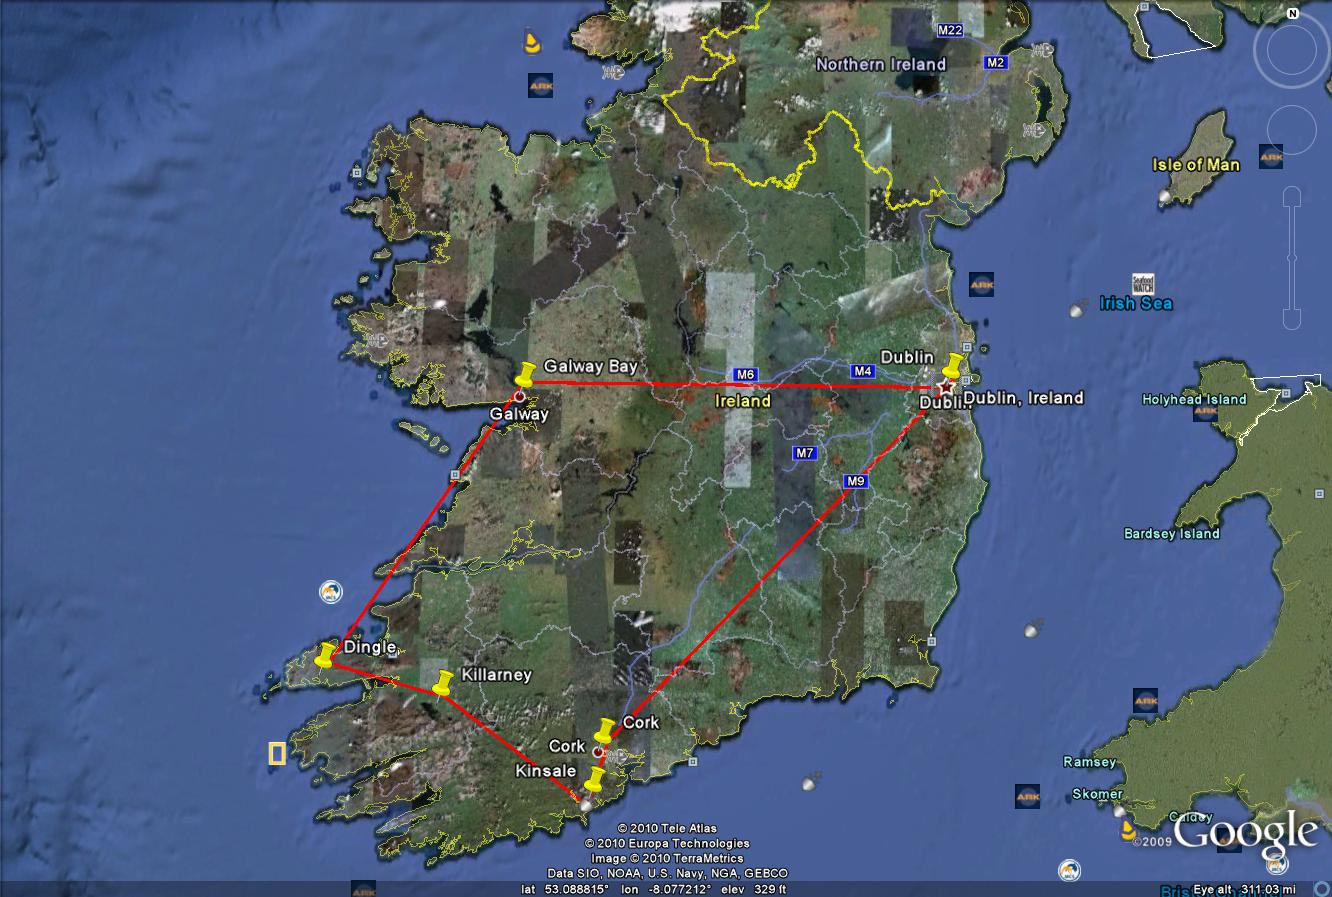The height and width of the screenshot is (897, 1332).
Task: Click the Galway Bay yellow pushpin
Action: (x=526, y=374)
